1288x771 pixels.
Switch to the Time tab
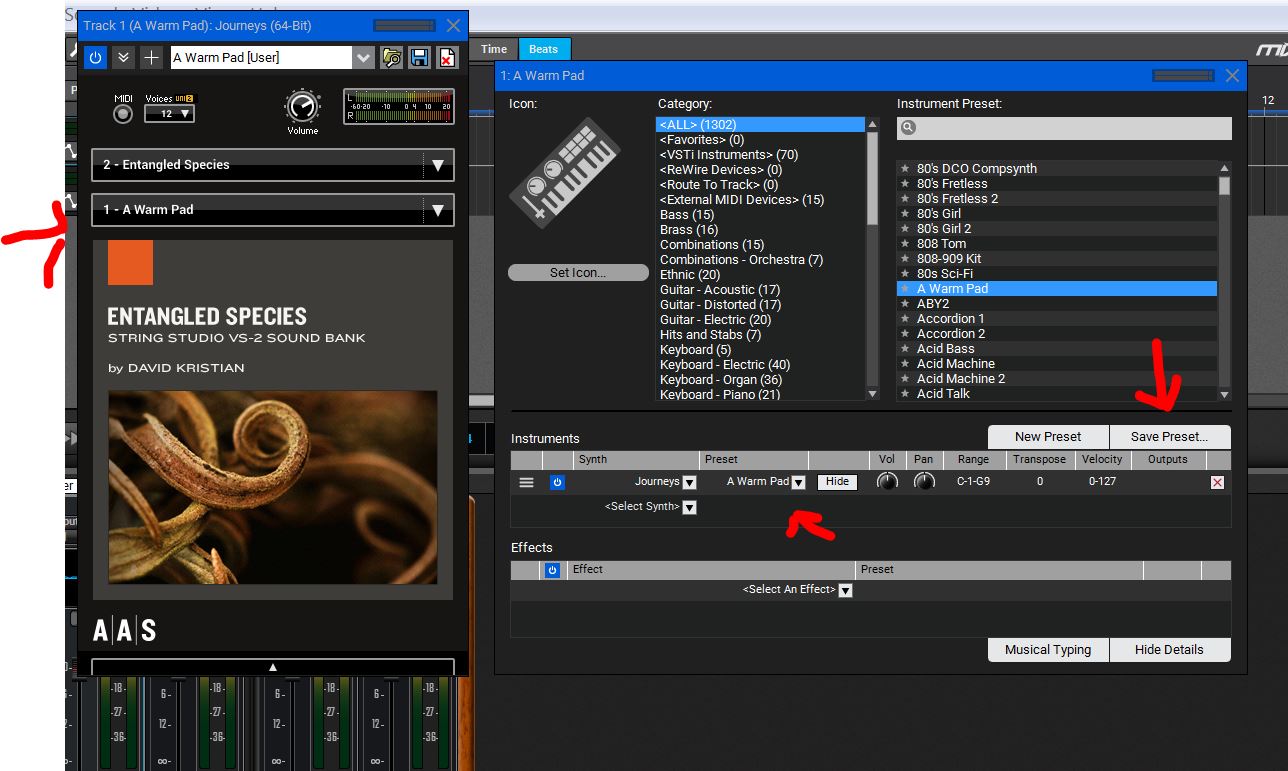[494, 49]
